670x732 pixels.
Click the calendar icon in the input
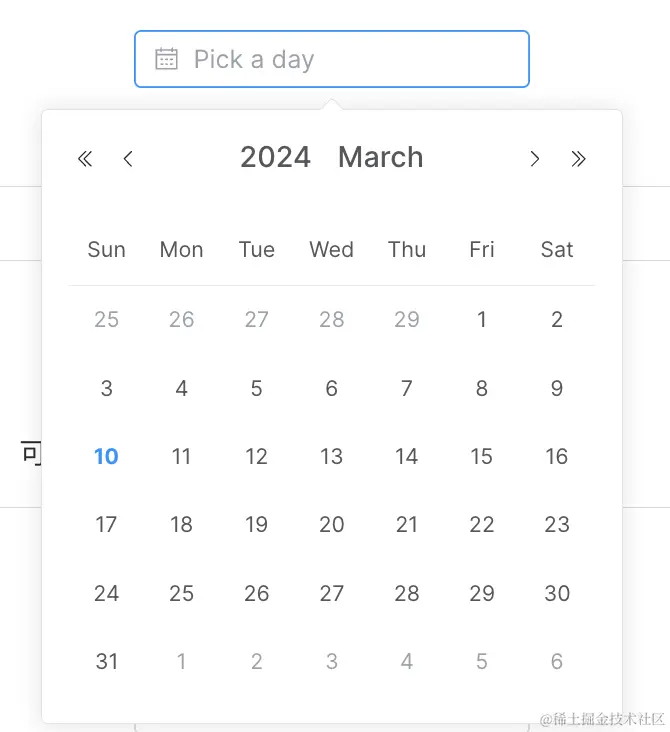coord(166,59)
